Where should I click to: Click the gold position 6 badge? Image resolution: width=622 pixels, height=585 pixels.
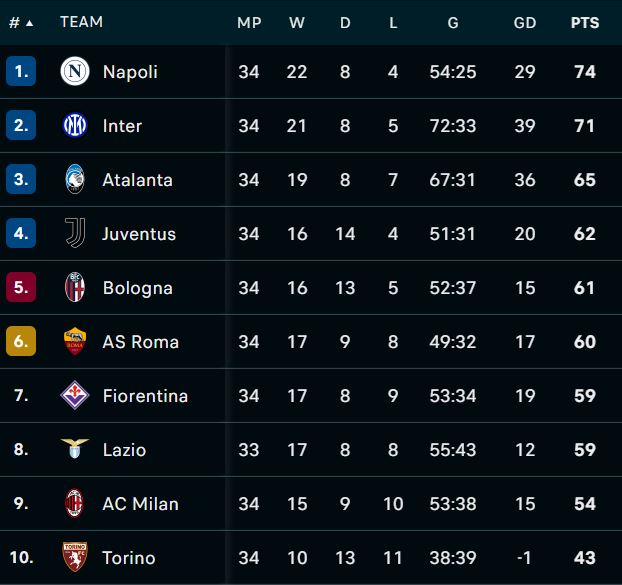[21, 341]
